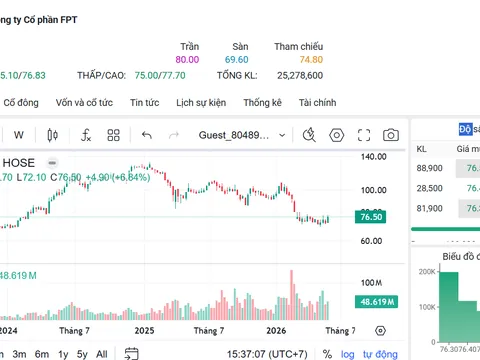Click the green buy-sell ratio bar
Image resolution: width=480 pixels, height=360 pixels.
point(445,229)
